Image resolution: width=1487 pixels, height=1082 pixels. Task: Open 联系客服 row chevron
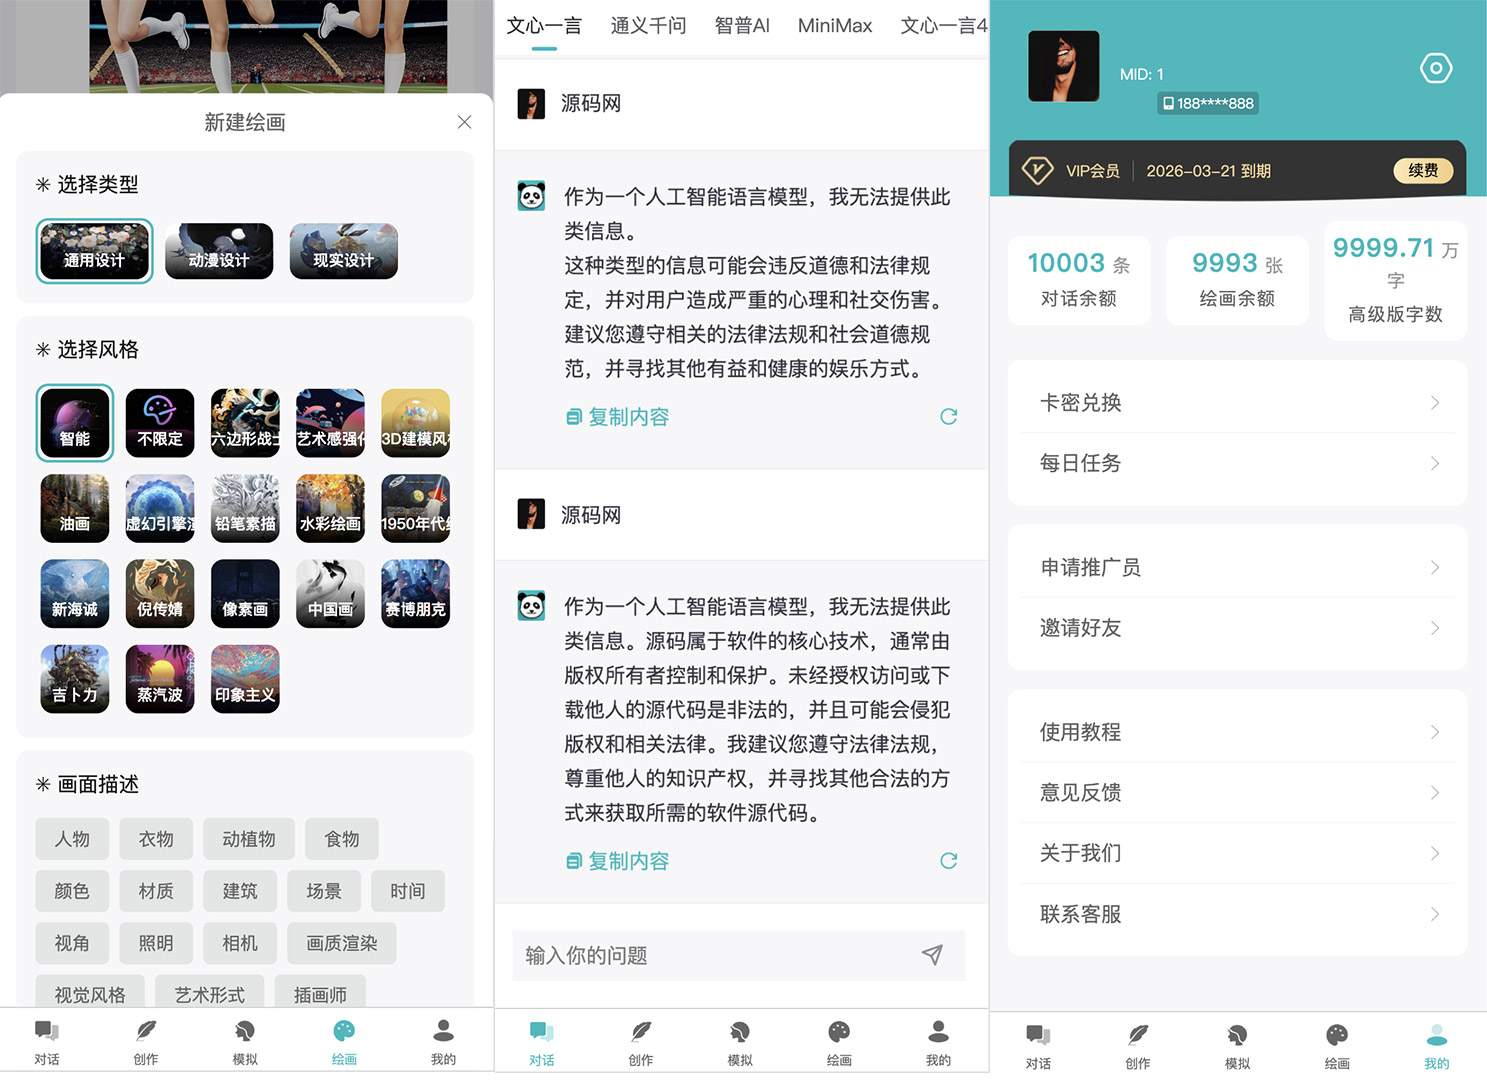[x=1435, y=914]
